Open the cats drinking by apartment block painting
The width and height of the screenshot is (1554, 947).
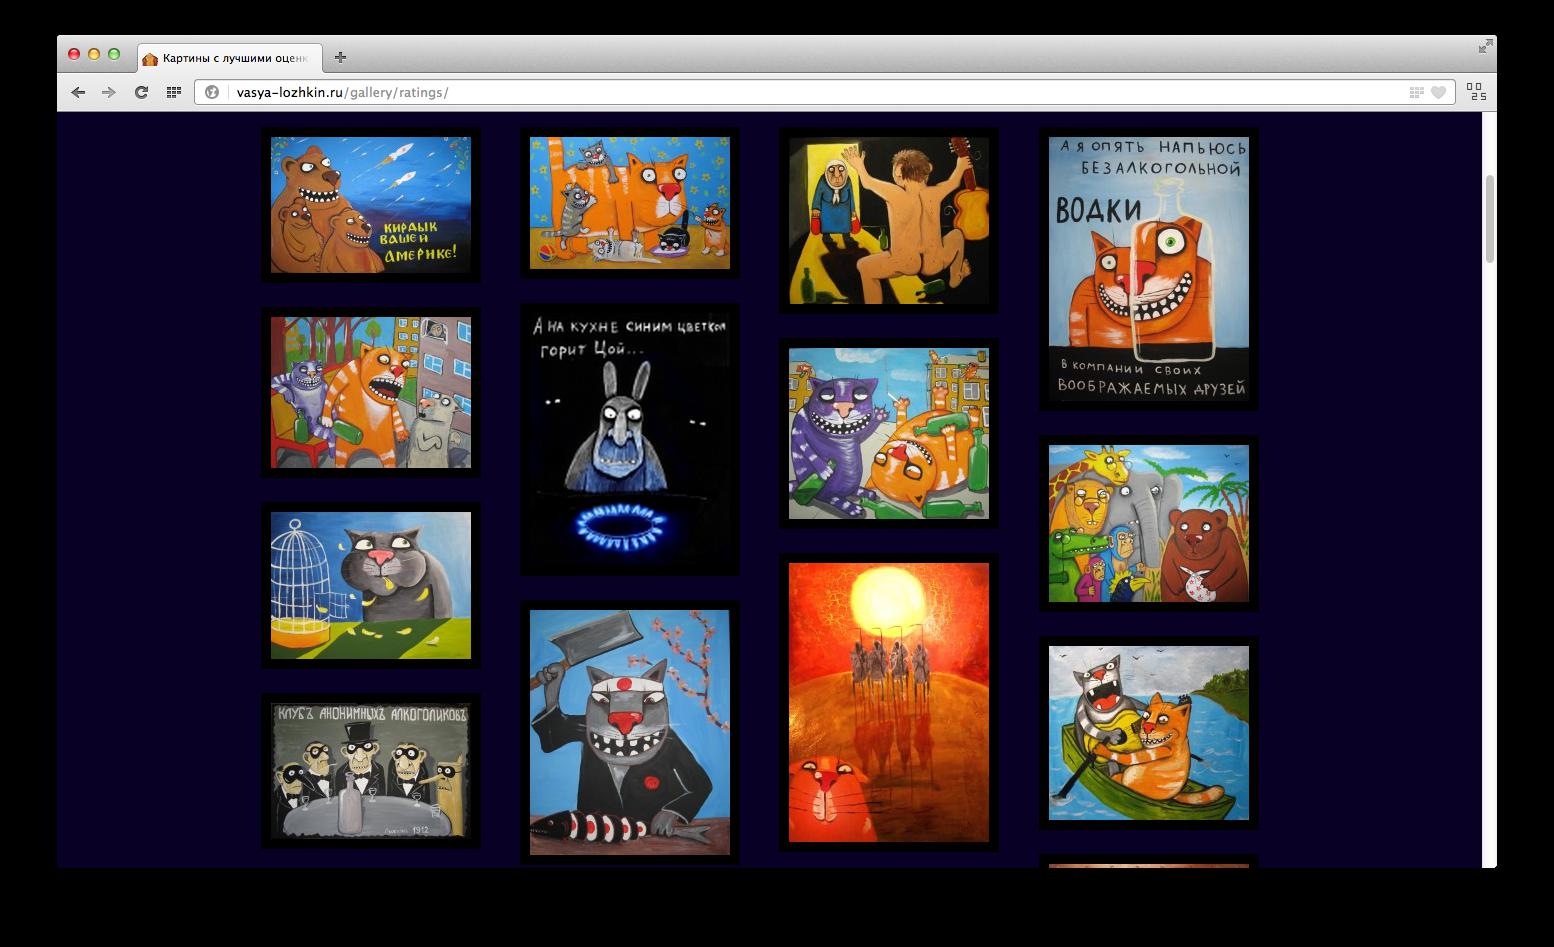tap(371, 392)
